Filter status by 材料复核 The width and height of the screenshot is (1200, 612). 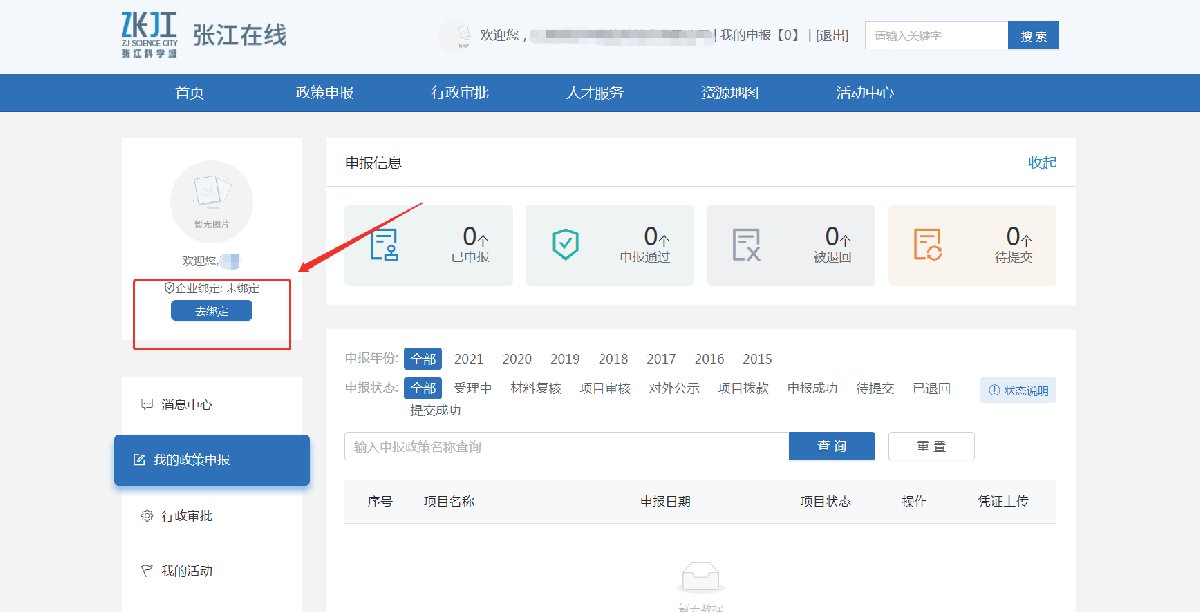click(536, 388)
